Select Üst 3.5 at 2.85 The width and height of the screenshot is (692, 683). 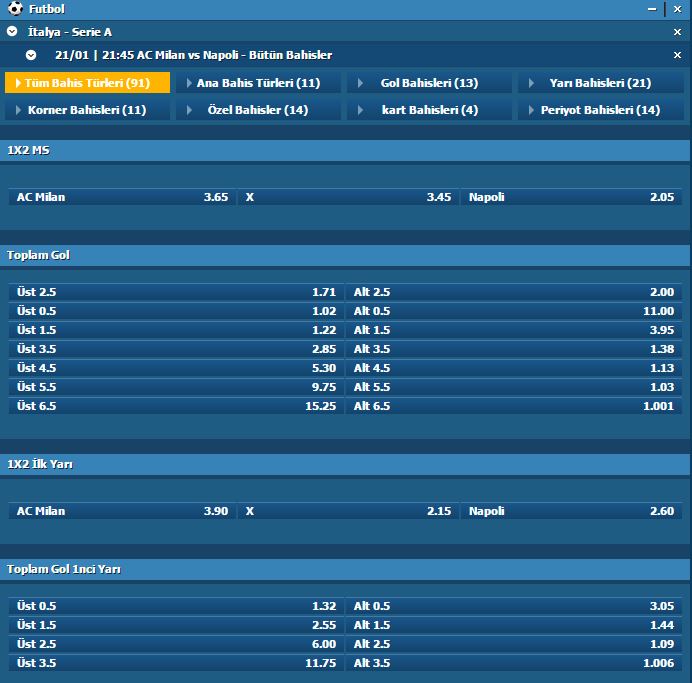click(176, 349)
